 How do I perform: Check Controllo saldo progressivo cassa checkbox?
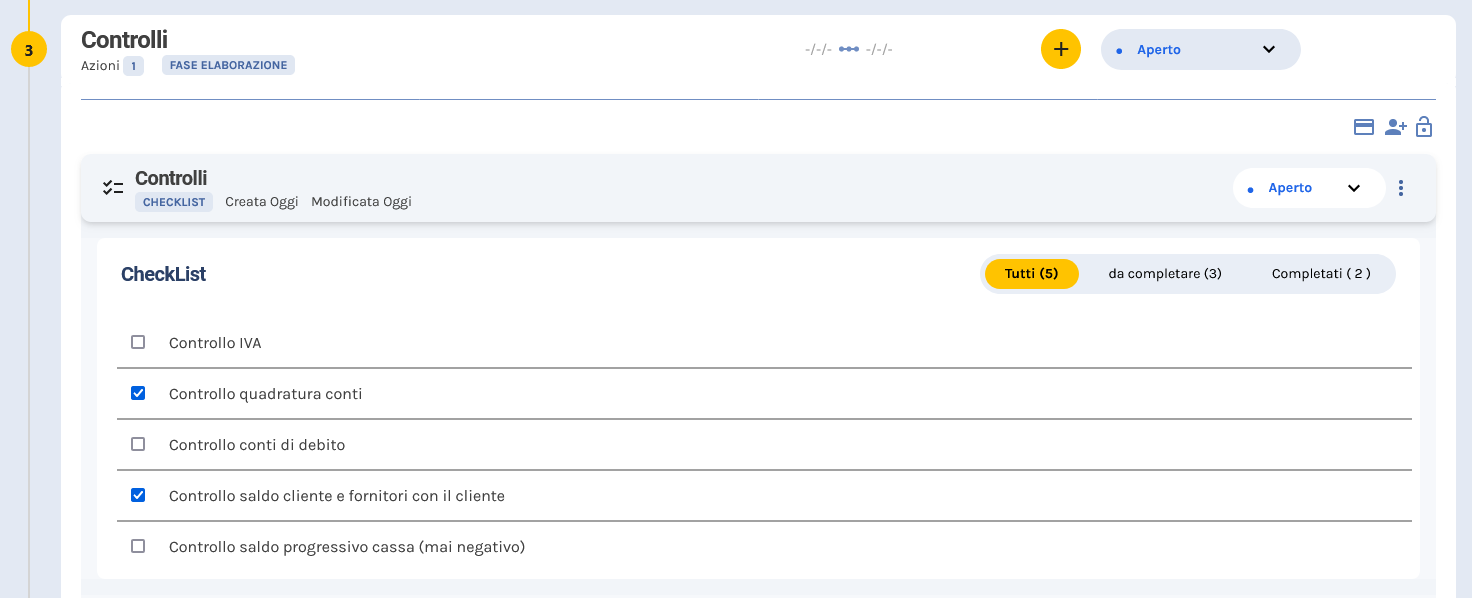coord(138,546)
